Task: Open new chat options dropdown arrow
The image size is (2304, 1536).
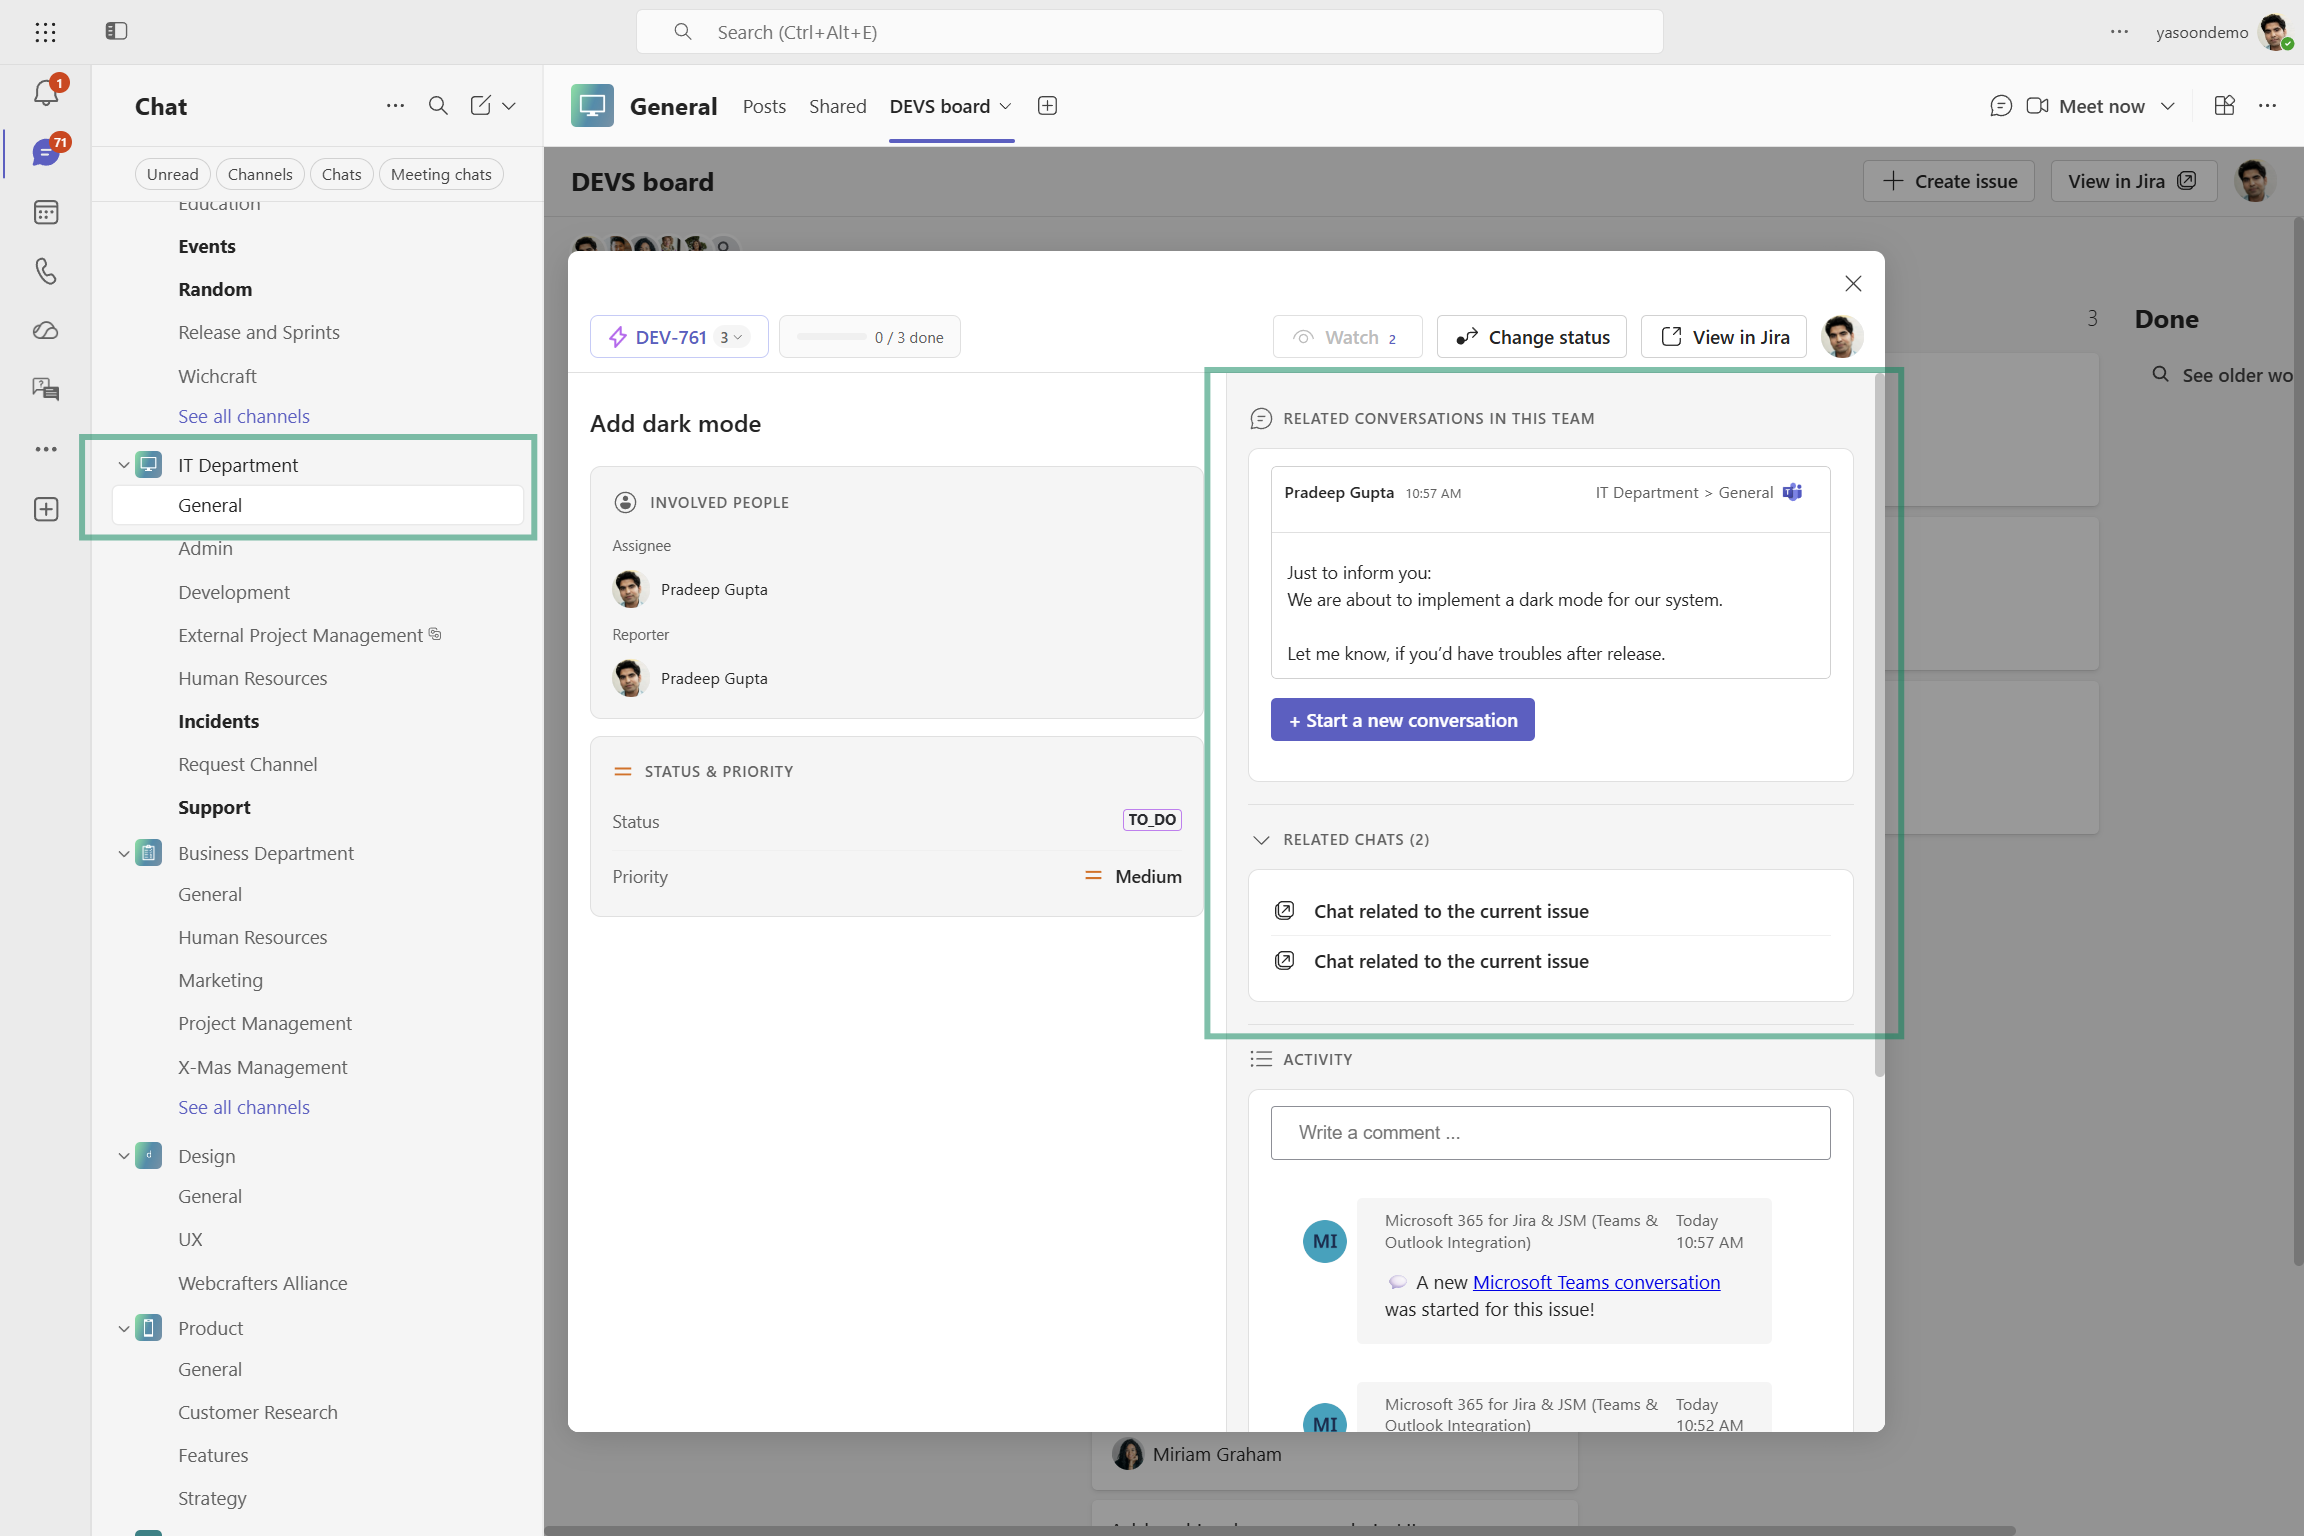Action: pyautogui.click(x=509, y=106)
